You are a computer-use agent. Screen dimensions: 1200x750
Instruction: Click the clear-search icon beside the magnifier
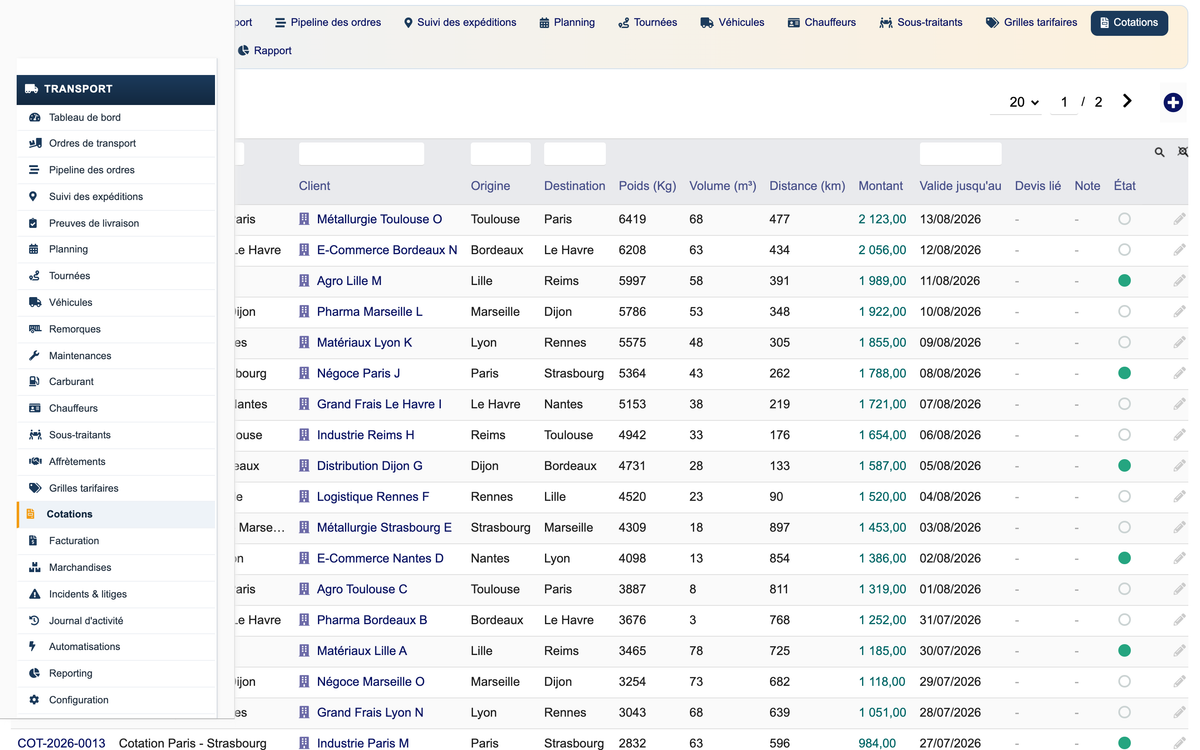pos(1183,153)
